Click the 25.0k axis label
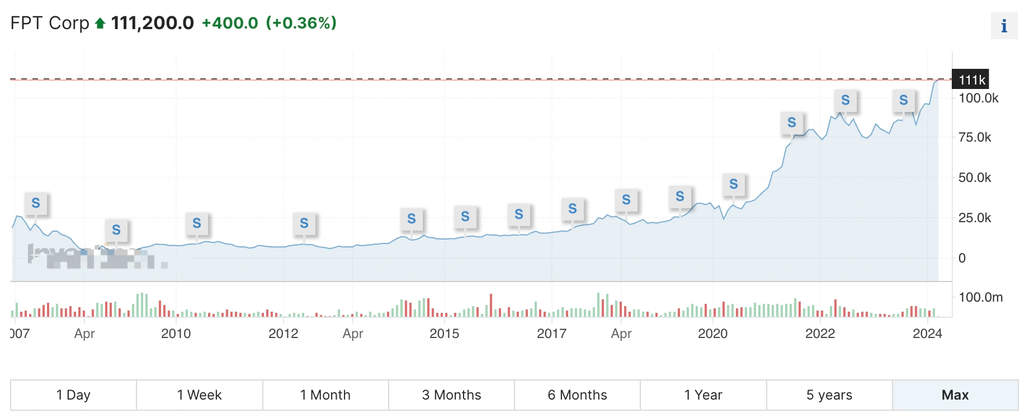The image size is (1020, 413). pyautogui.click(x=976, y=217)
